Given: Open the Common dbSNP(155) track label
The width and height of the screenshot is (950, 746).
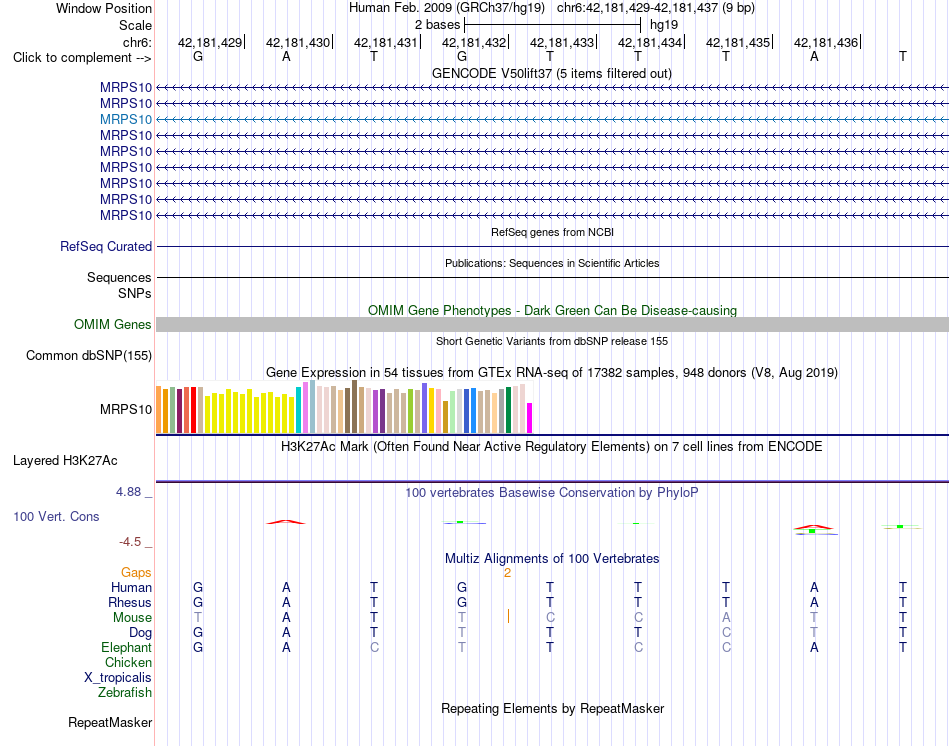Looking at the screenshot, I should [x=89, y=356].
